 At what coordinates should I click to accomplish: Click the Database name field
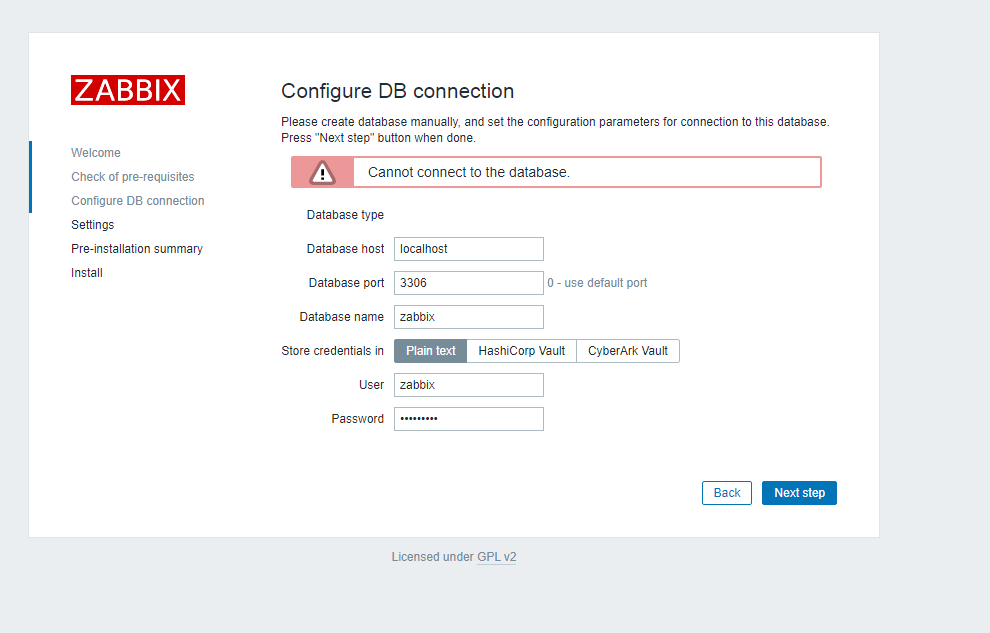(469, 317)
